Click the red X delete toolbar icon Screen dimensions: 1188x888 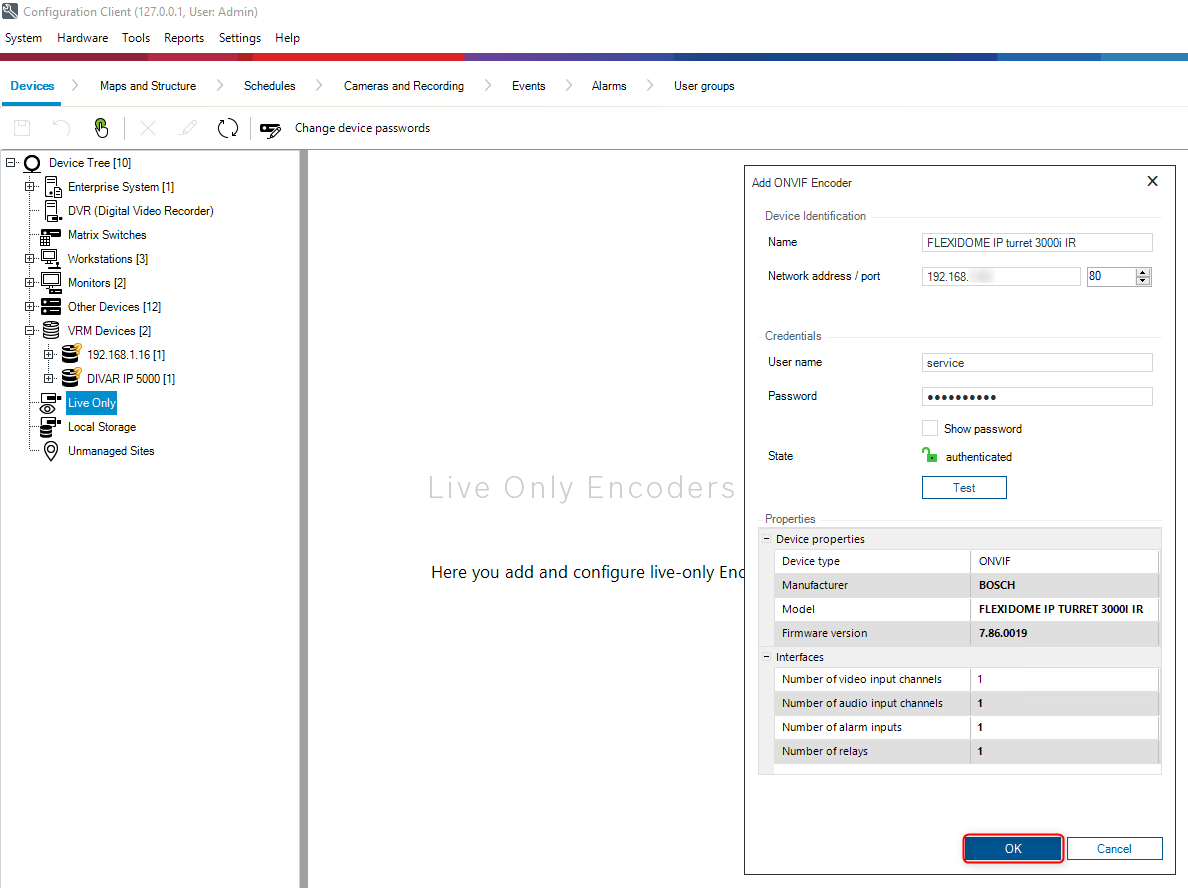coord(148,128)
